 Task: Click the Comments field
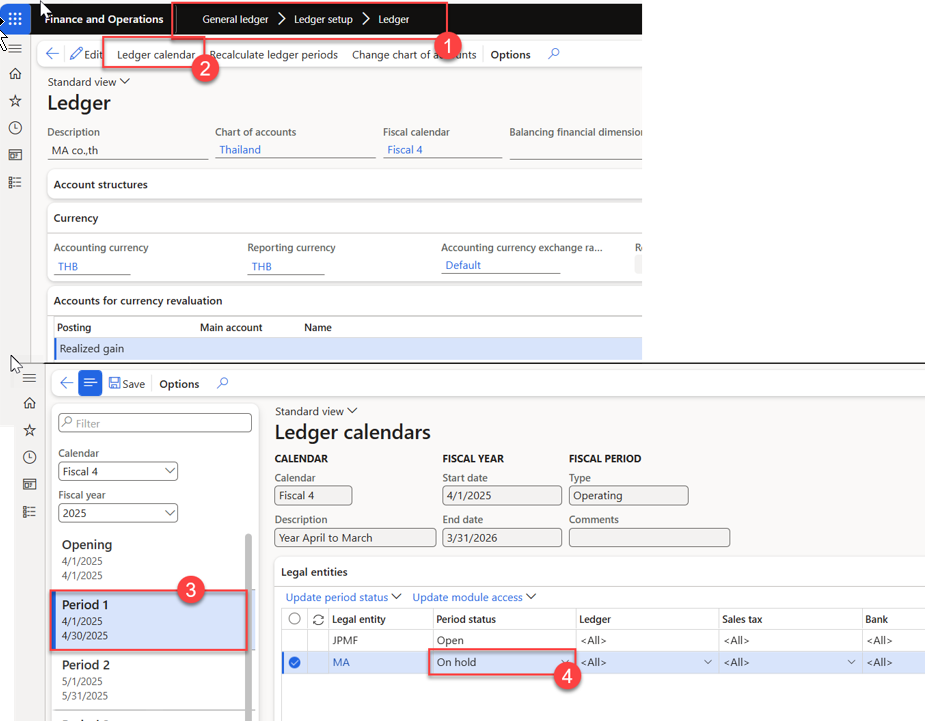pos(649,538)
